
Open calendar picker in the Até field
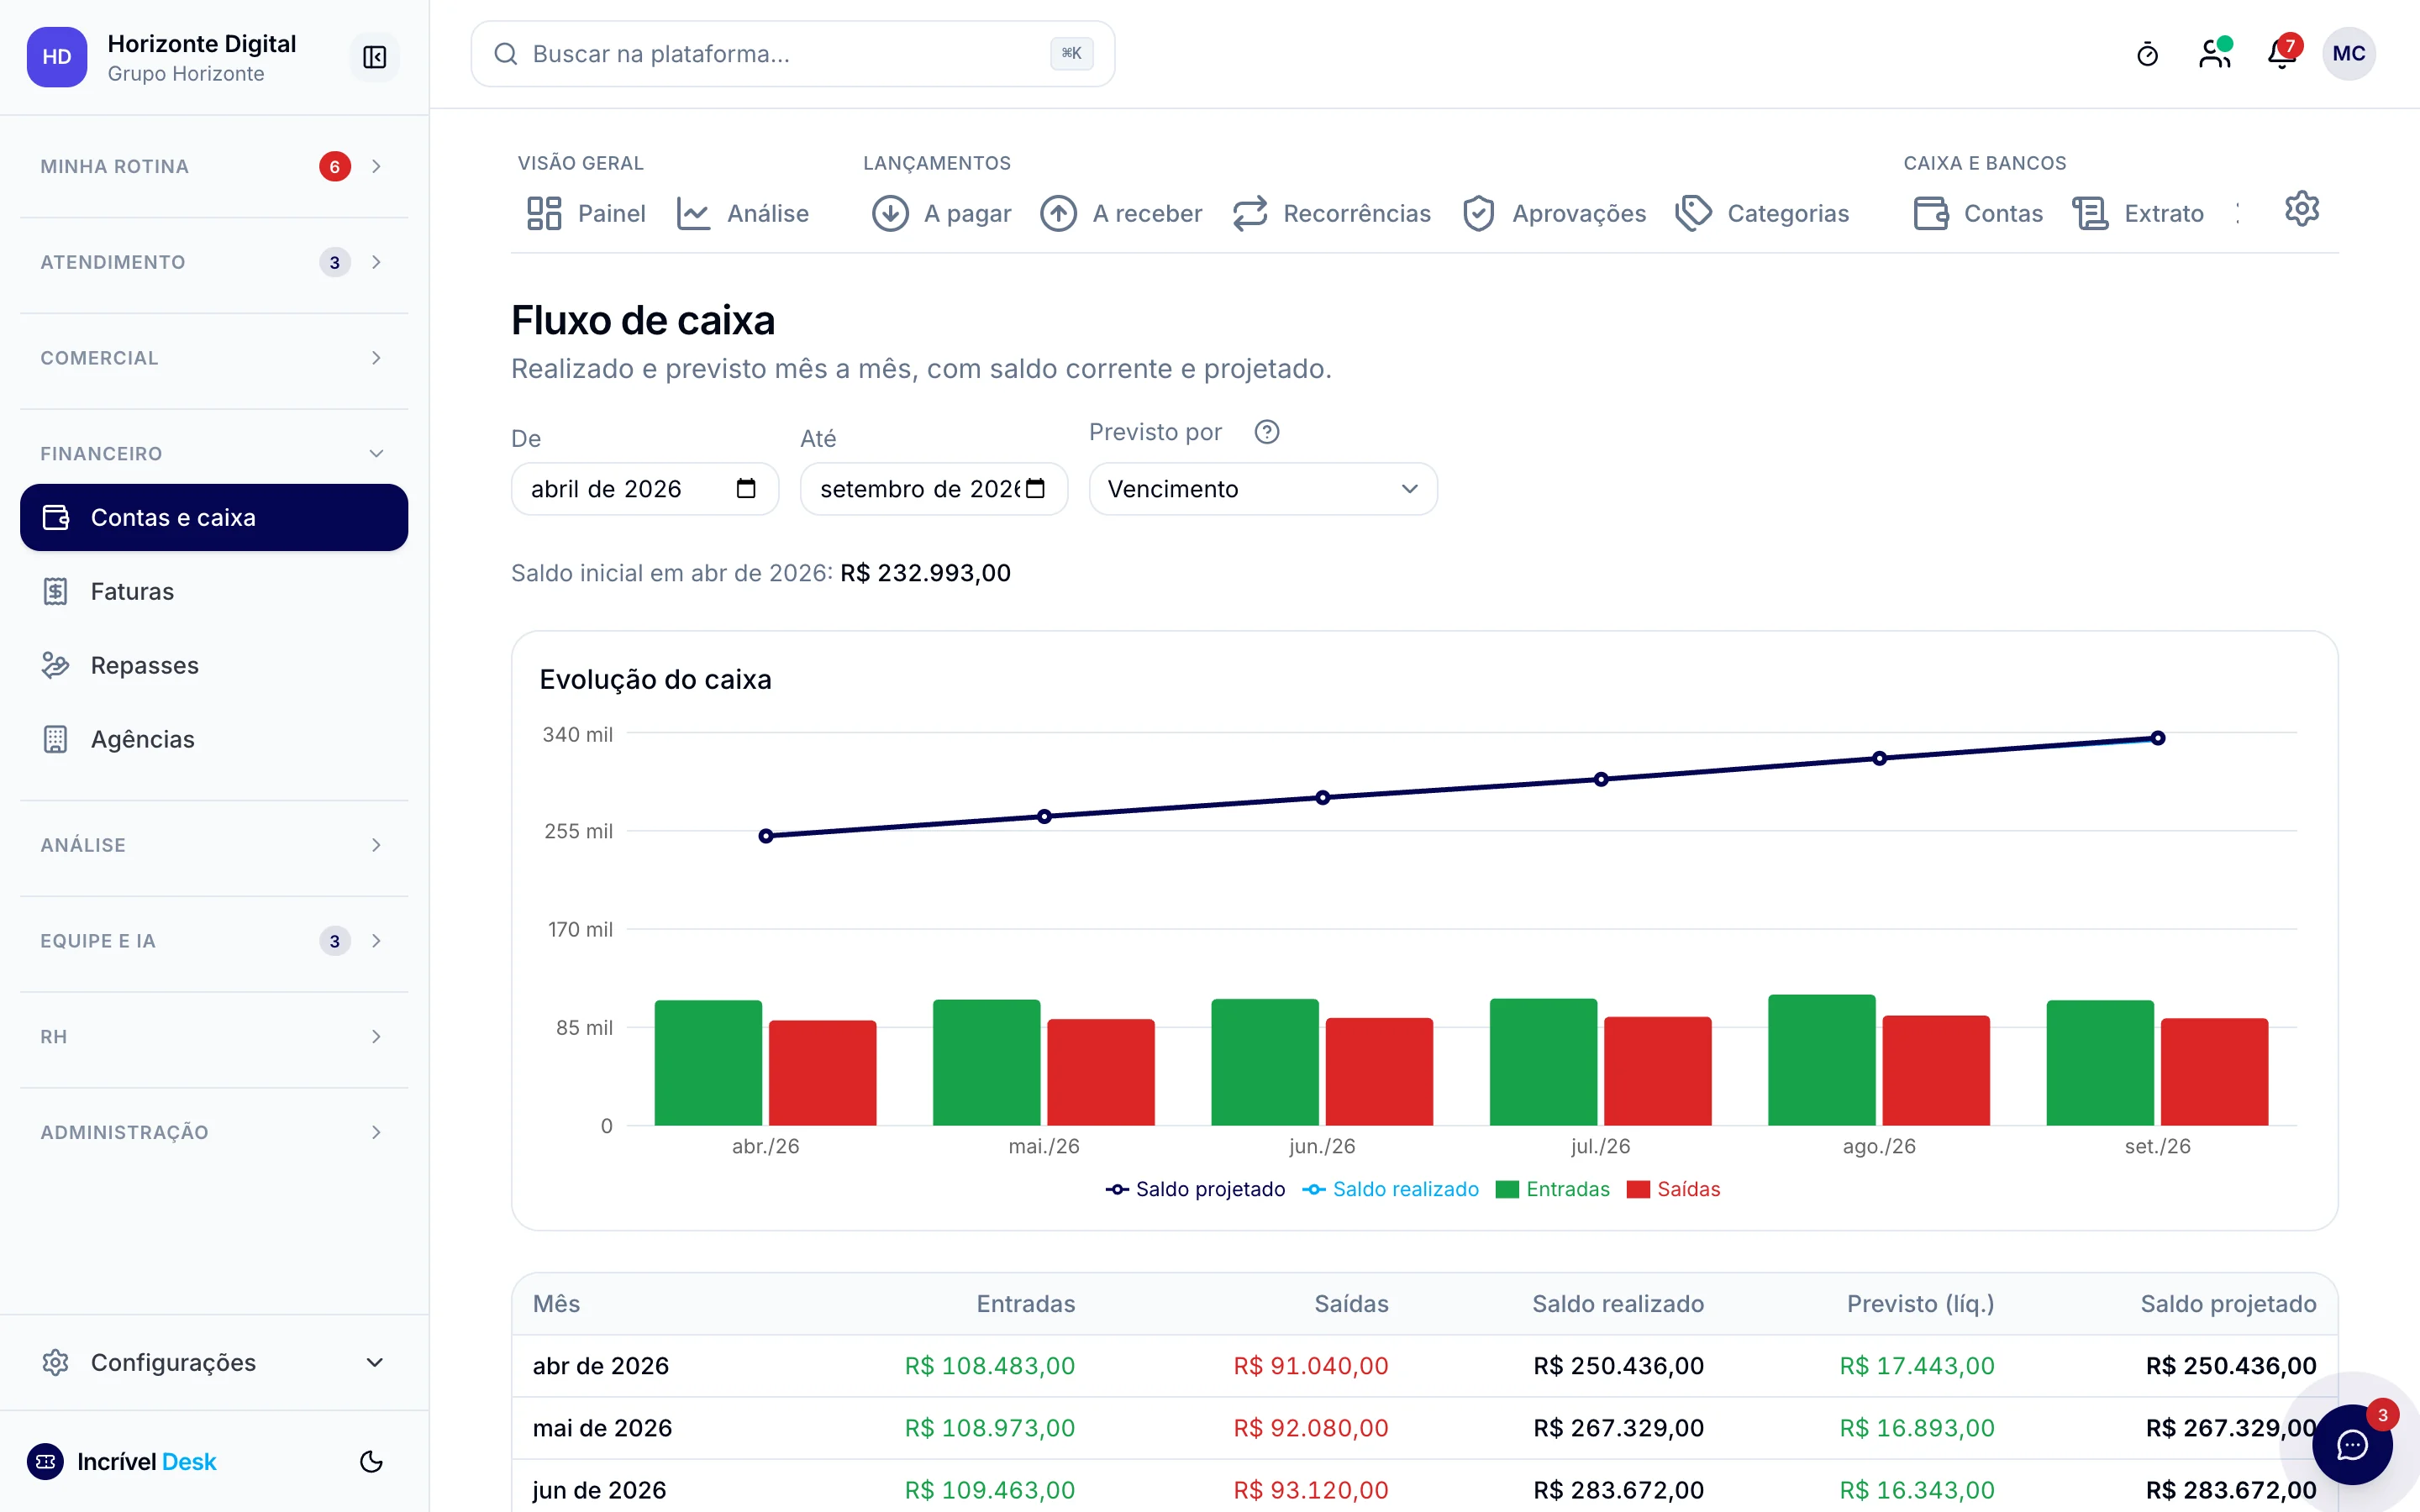pos(1036,489)
